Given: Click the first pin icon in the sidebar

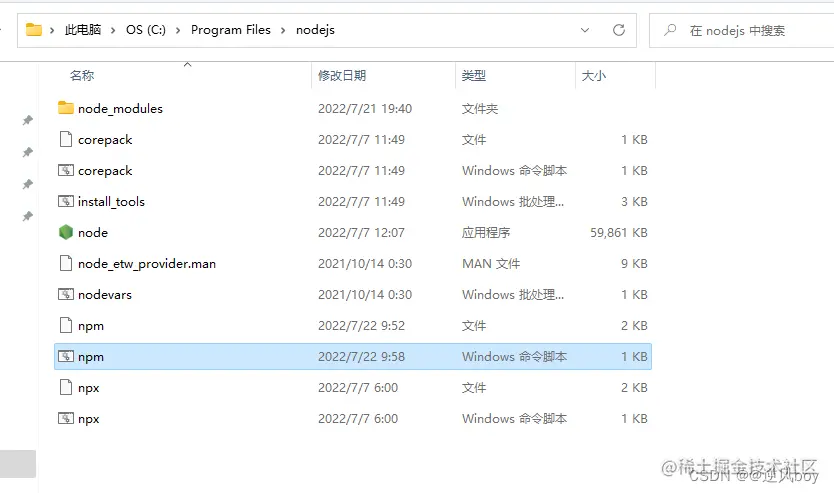Looking at the screenshot, I should click(x=28, y=120).
